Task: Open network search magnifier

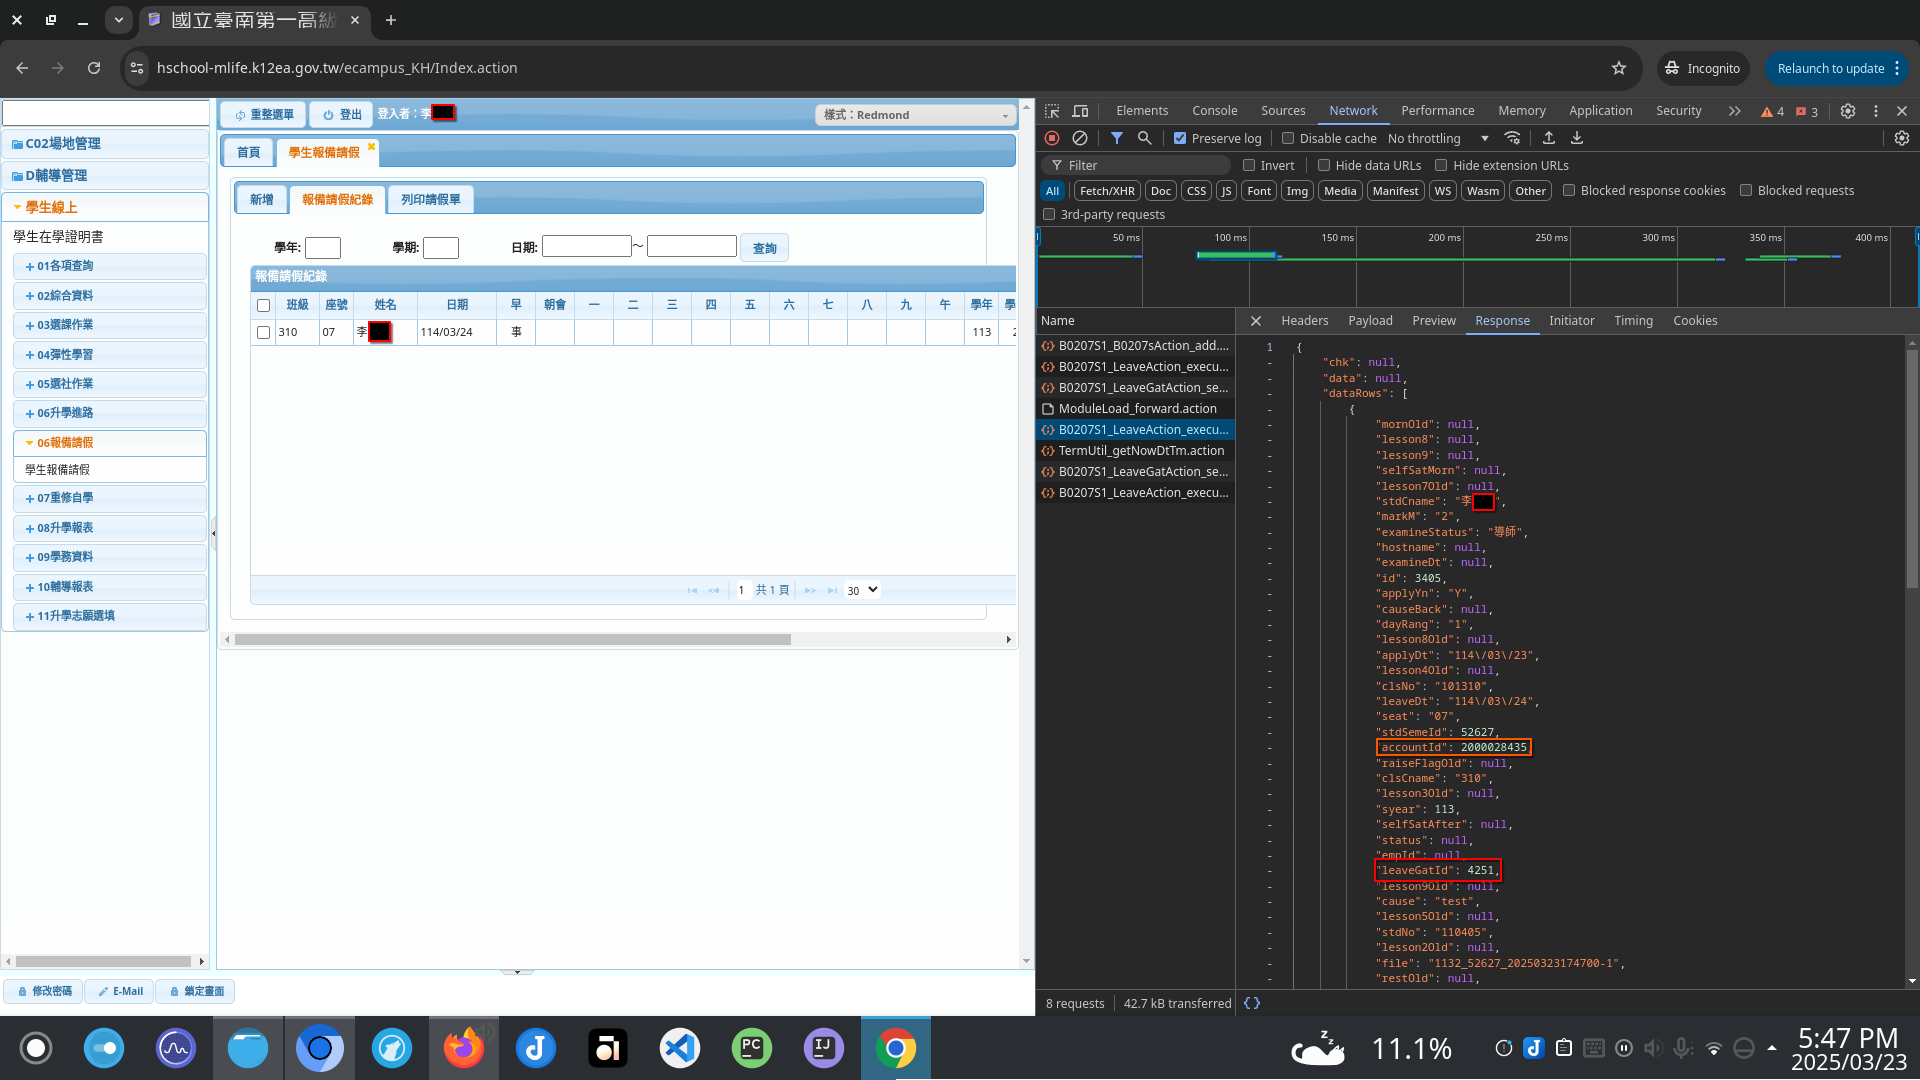Action: pos(1145,138)
